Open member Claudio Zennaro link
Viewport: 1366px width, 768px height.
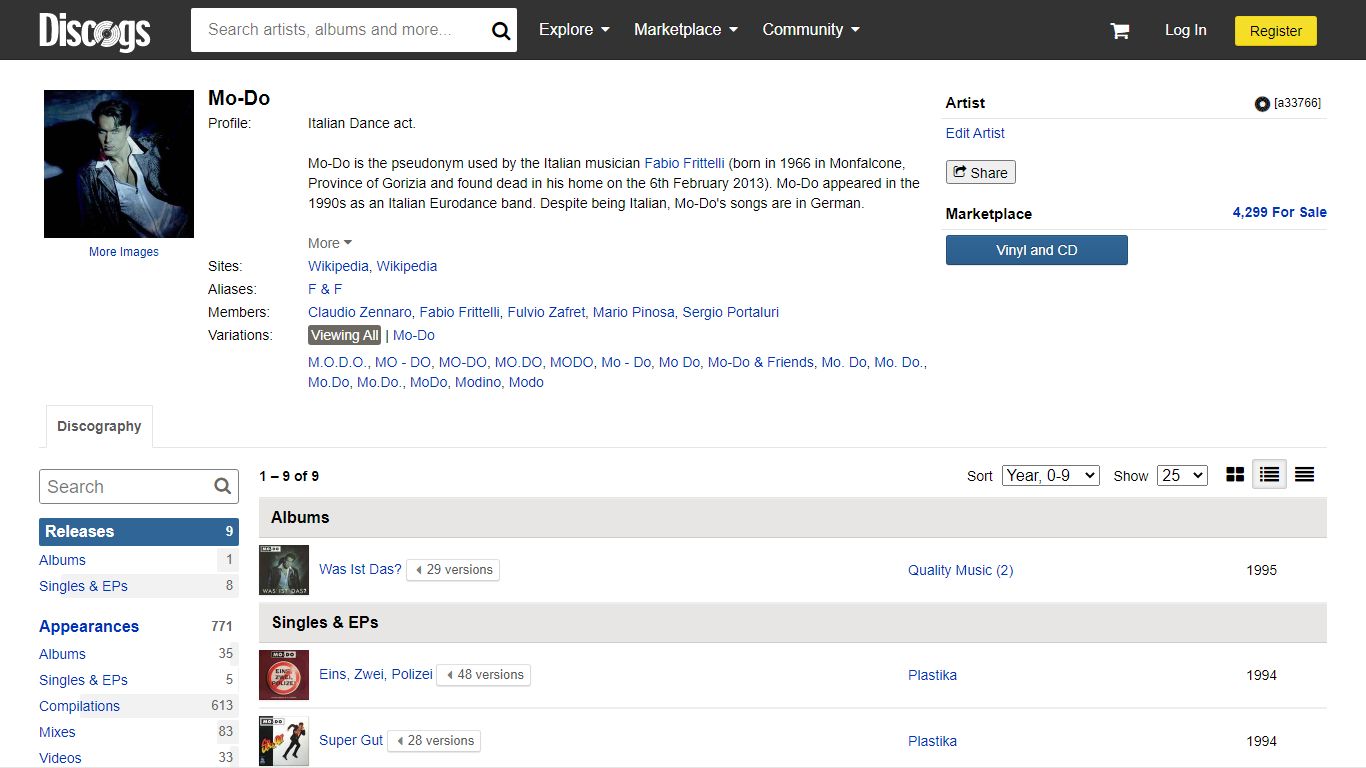point(360,312)
